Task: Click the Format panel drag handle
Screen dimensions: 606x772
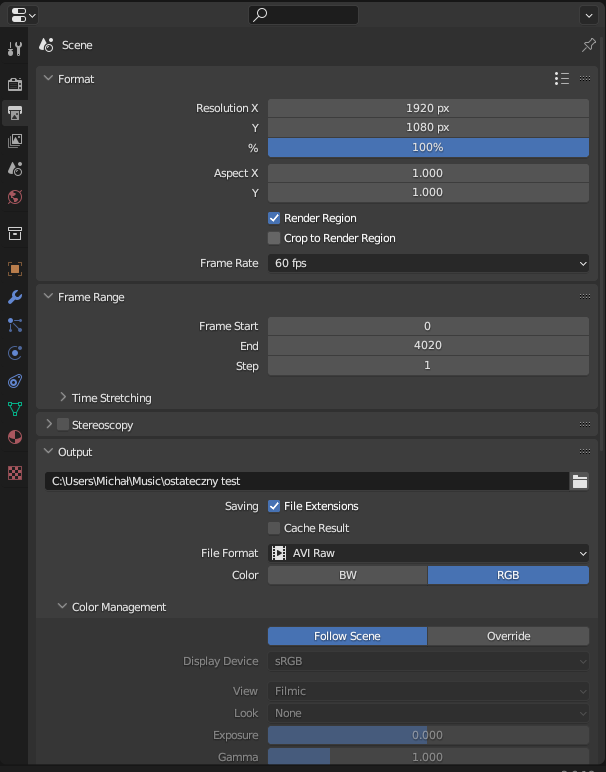Action: (x=585, y=79)
